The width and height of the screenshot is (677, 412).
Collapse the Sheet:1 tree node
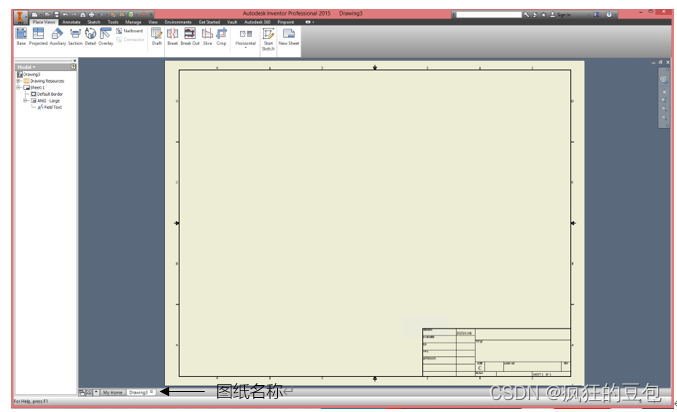[x=19, y=87]
